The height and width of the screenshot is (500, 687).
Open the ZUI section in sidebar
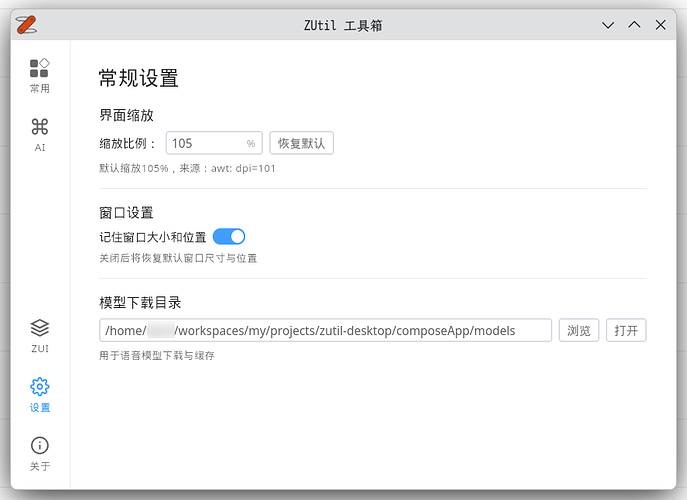pos(39,336)
